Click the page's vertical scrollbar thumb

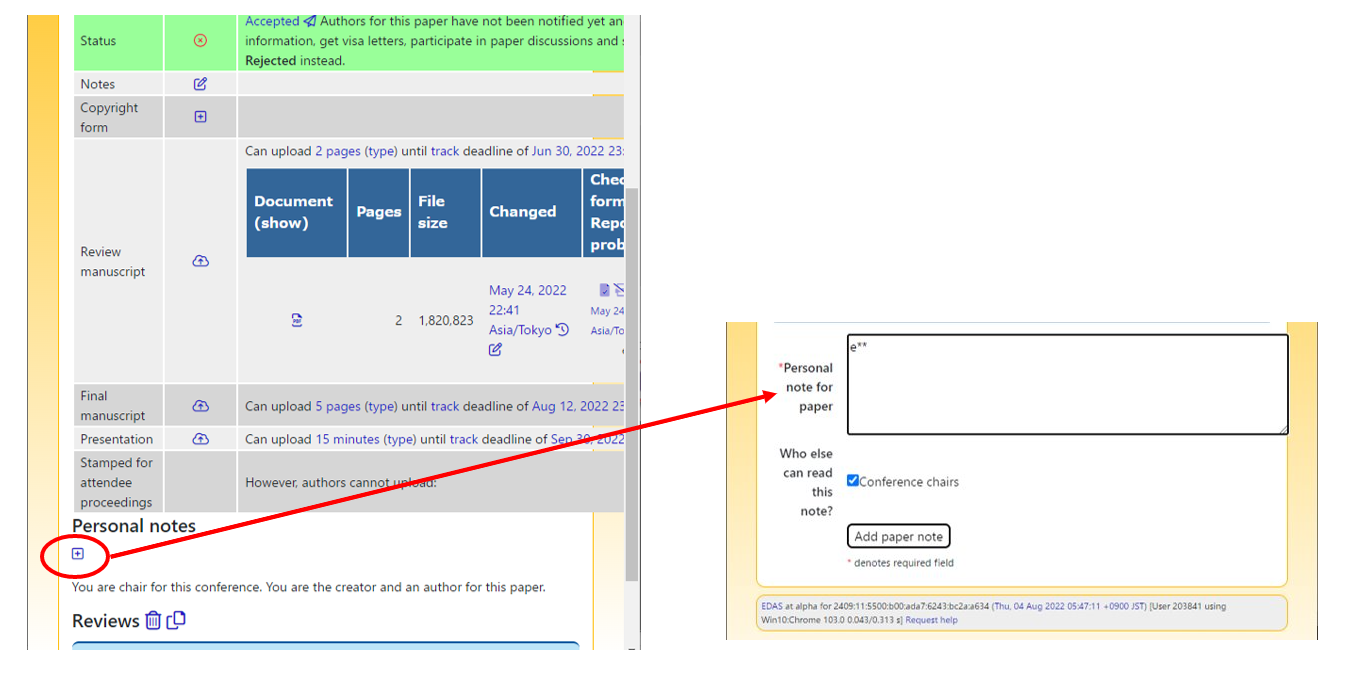point(631,383)
